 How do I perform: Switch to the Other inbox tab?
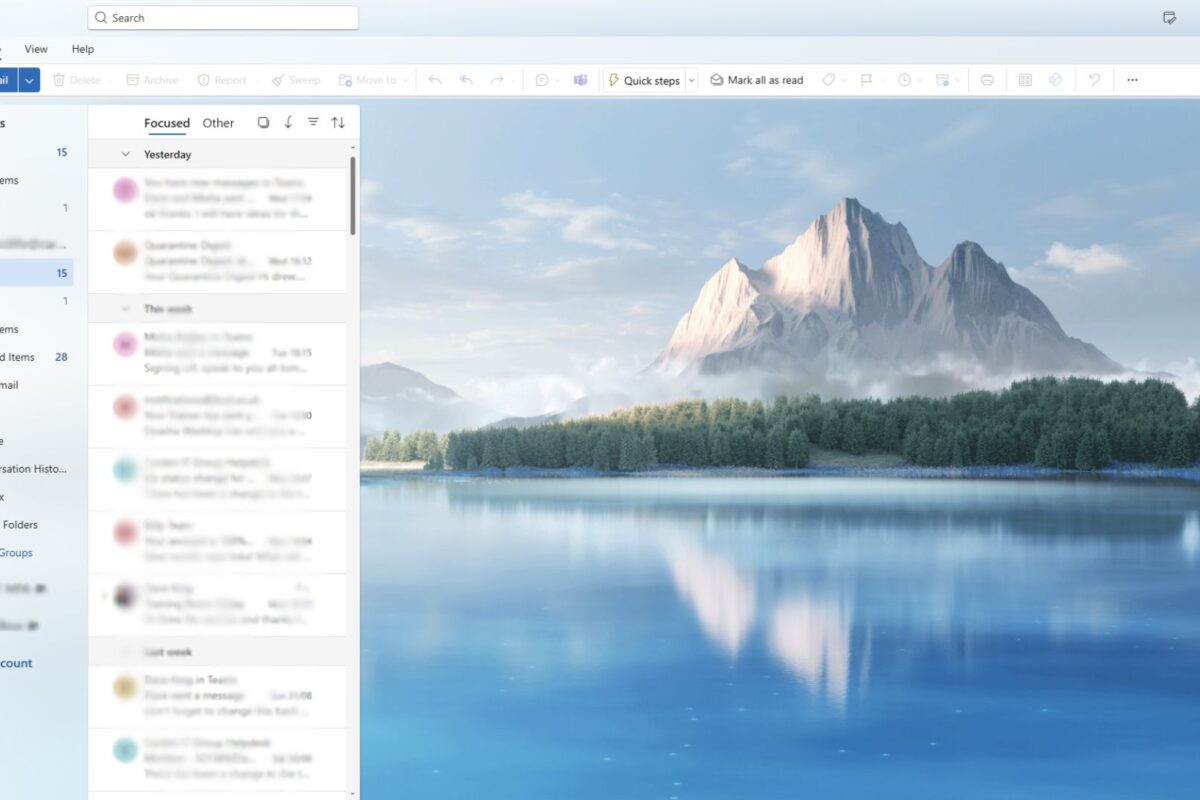click(218, 123)
